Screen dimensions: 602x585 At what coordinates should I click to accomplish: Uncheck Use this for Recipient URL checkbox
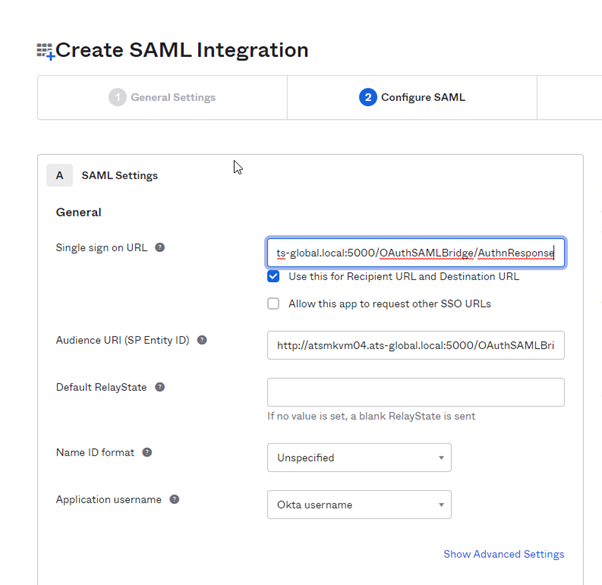point(273,276)
